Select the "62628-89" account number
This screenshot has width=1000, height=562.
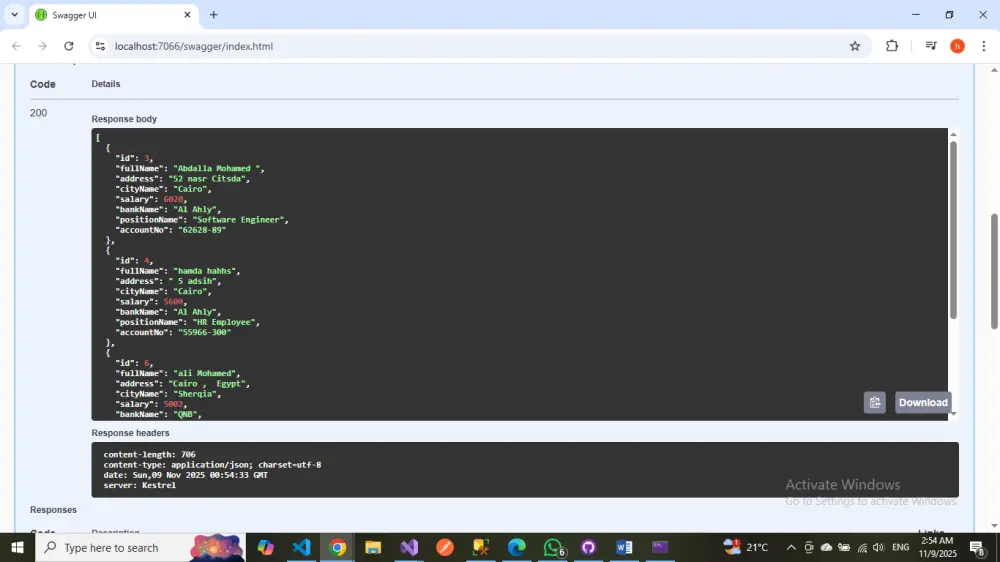pyautogui.click(x=202, y=230)
